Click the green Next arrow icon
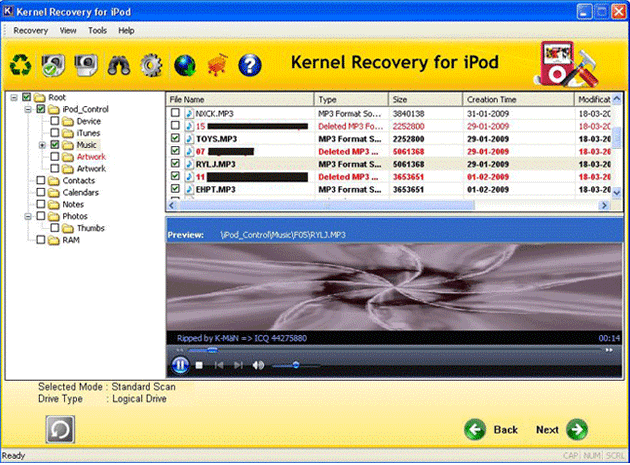Viewport: 630px width, 465px height. pyautogui.click(x=577, y=430)
